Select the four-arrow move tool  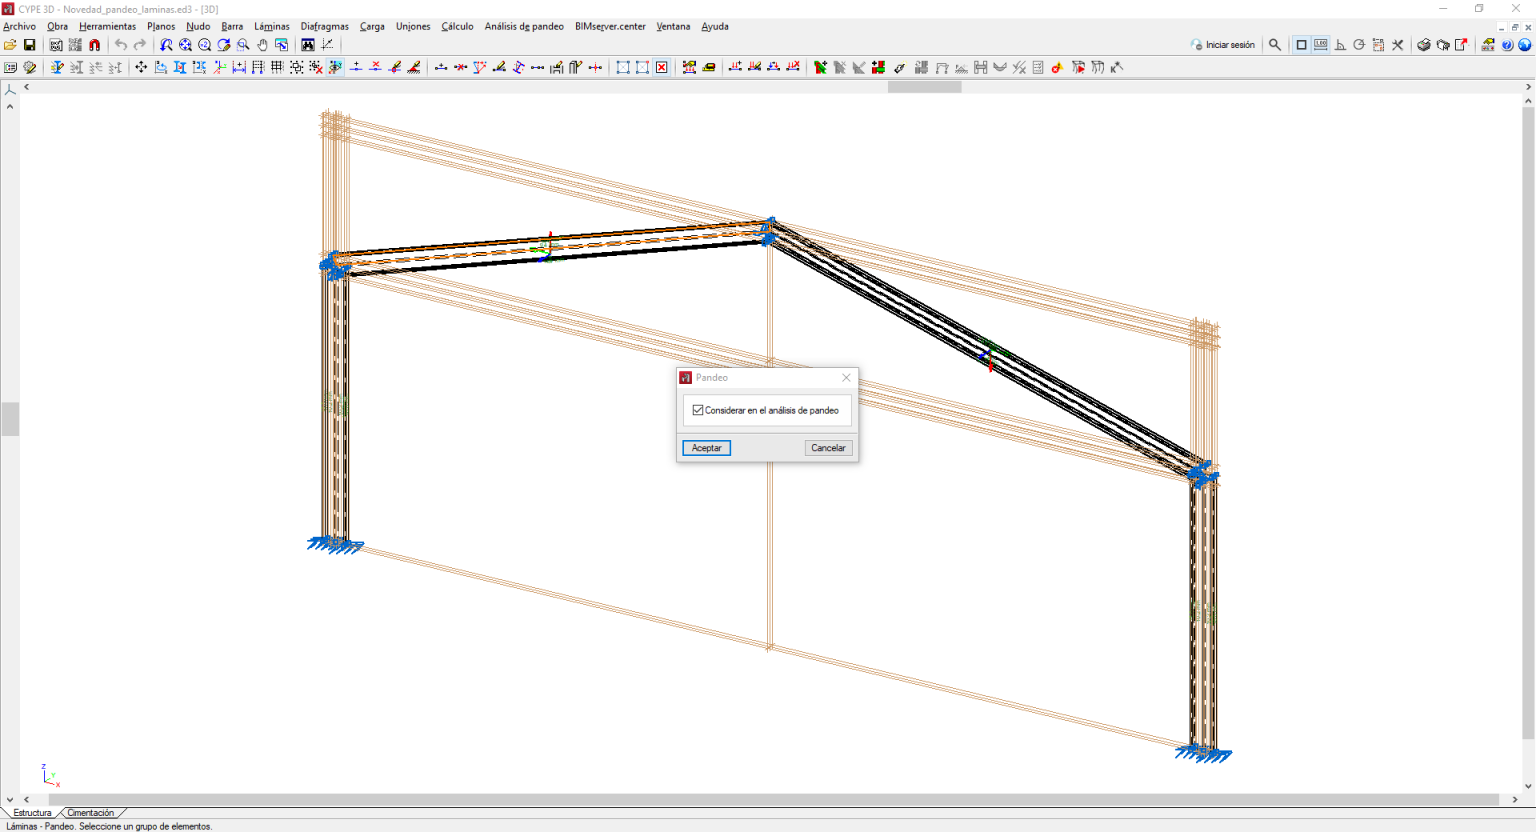(x=141, y=68)
